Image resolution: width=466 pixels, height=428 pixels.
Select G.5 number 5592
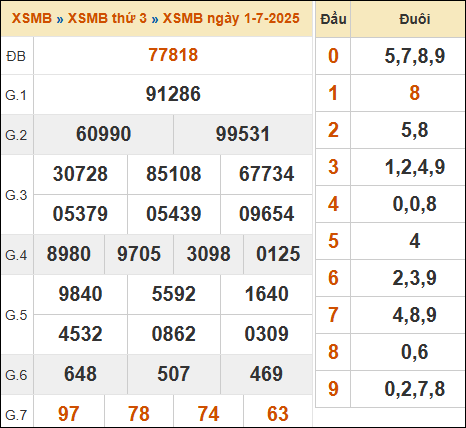(x=174, y=294)
